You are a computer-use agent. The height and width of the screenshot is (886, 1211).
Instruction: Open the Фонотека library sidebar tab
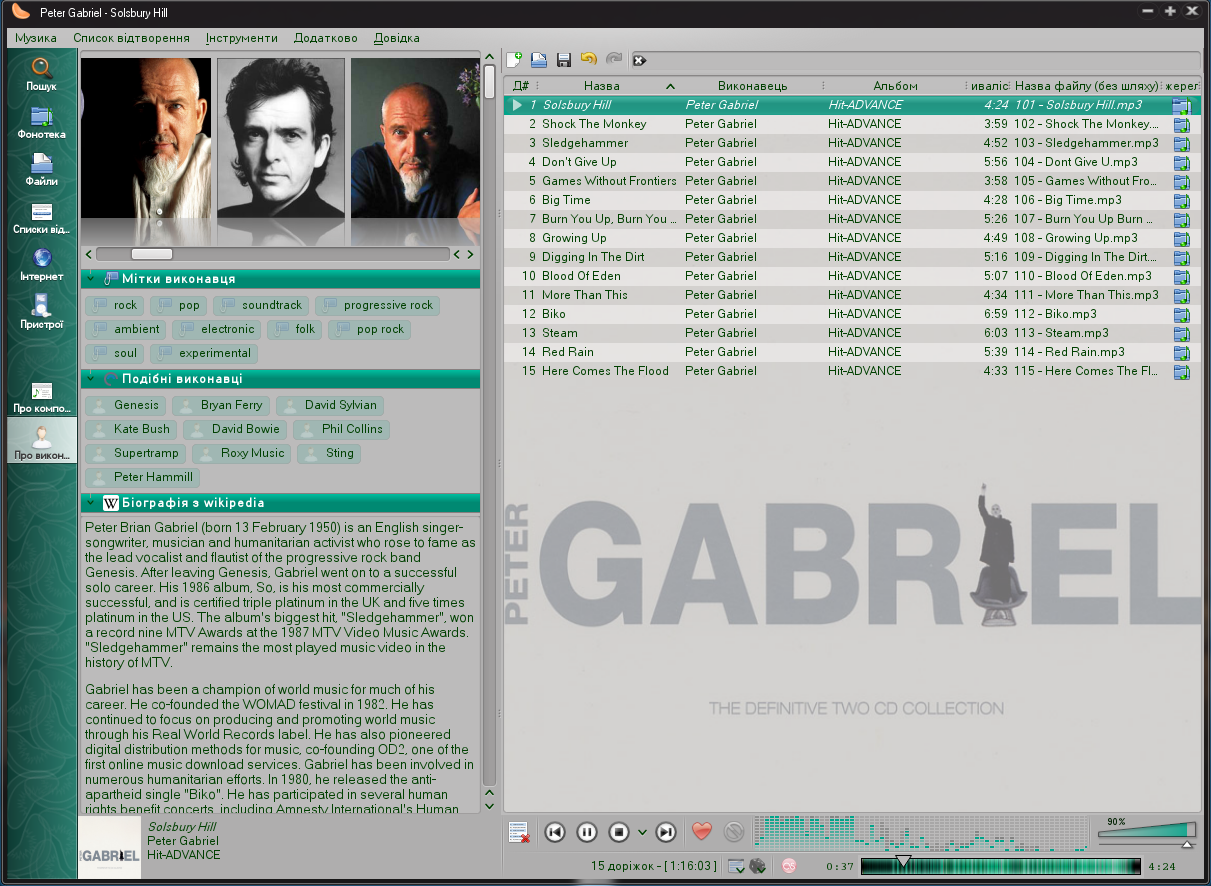(x=41, y=123)
